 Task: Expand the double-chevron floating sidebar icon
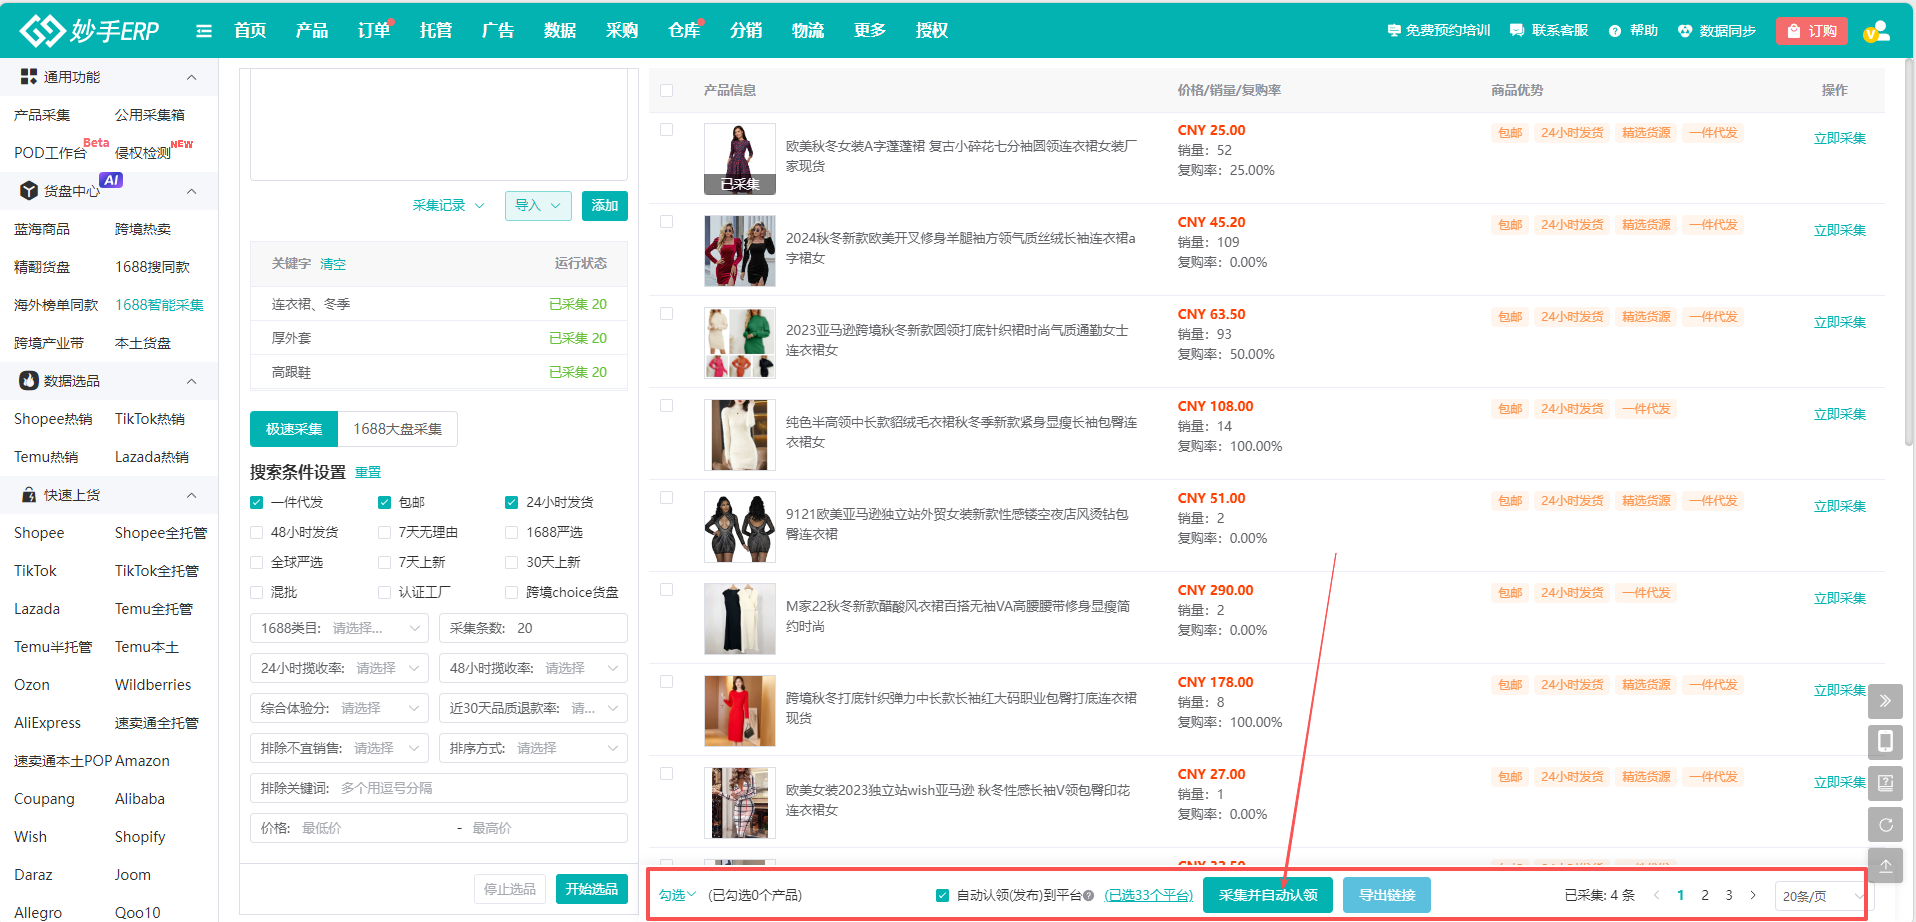coord(1885,701)
